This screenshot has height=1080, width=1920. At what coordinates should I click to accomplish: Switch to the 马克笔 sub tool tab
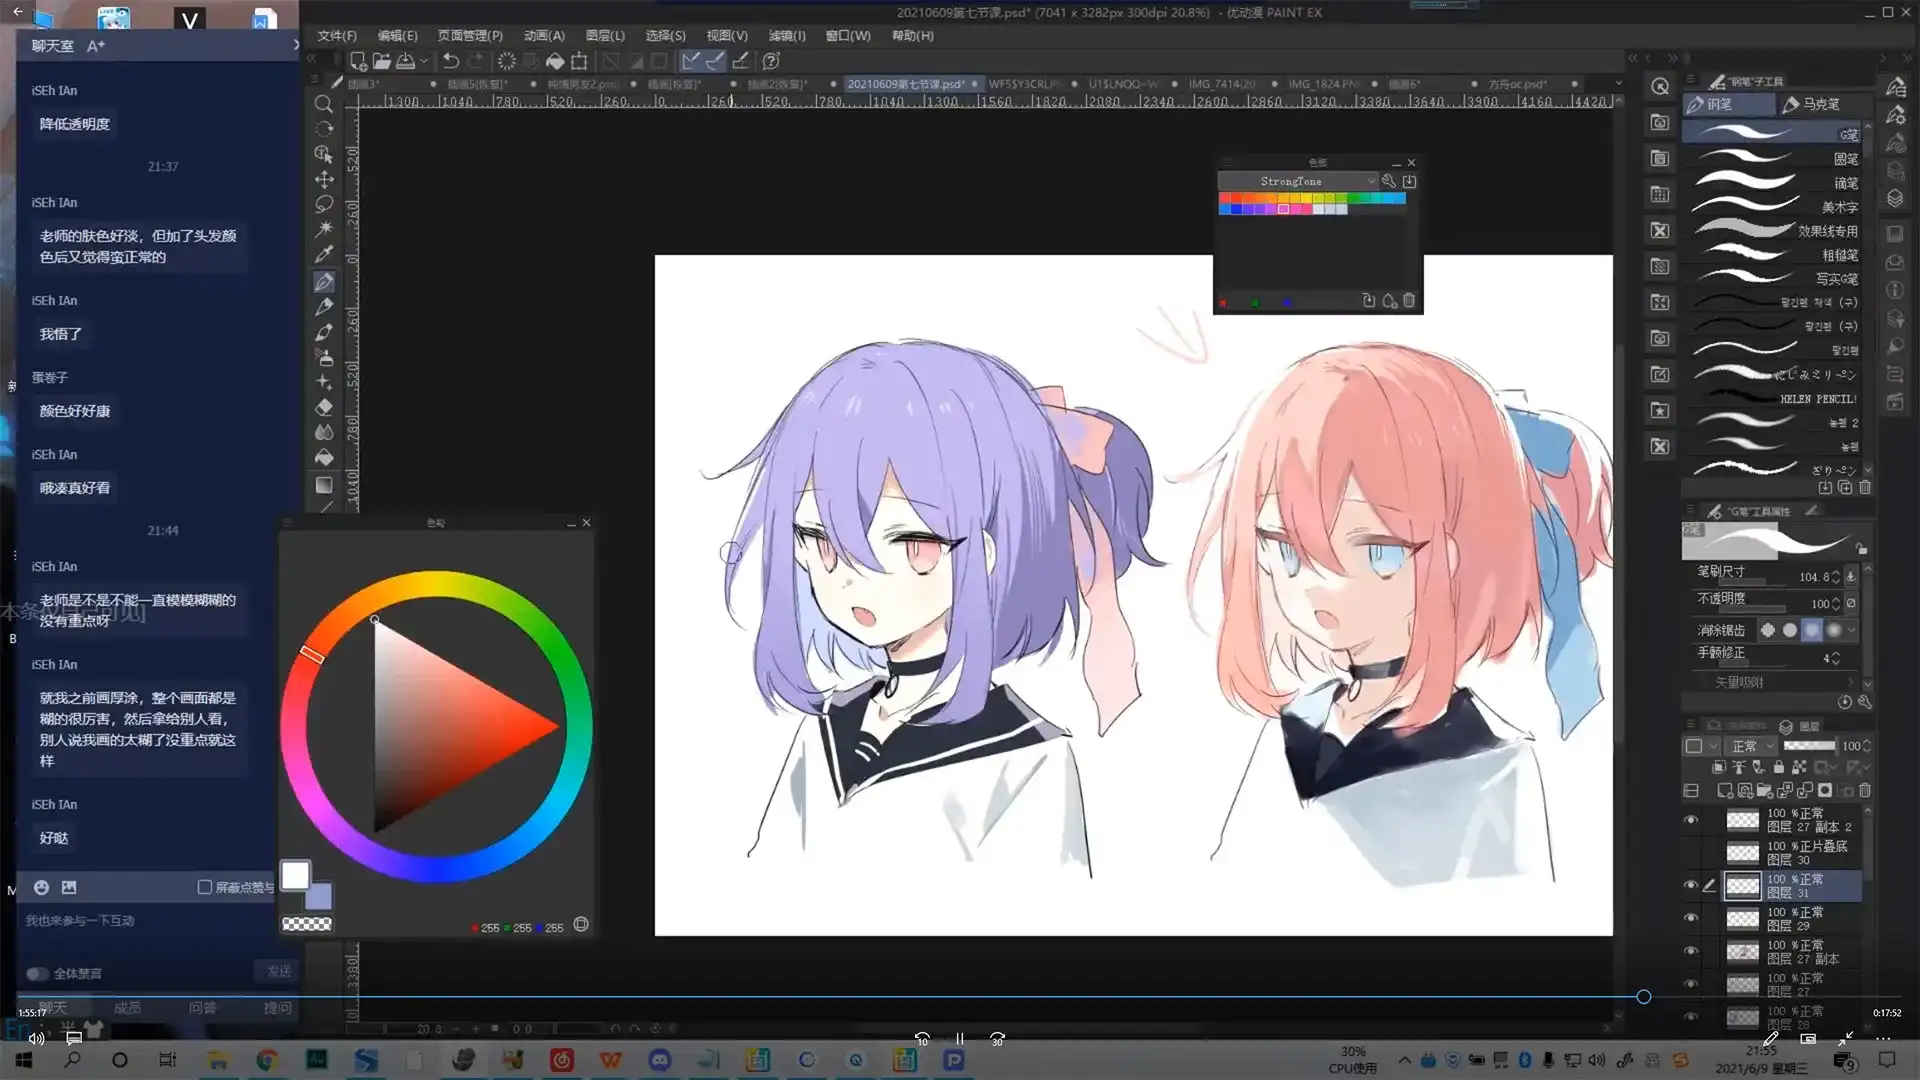[1812, 104]
